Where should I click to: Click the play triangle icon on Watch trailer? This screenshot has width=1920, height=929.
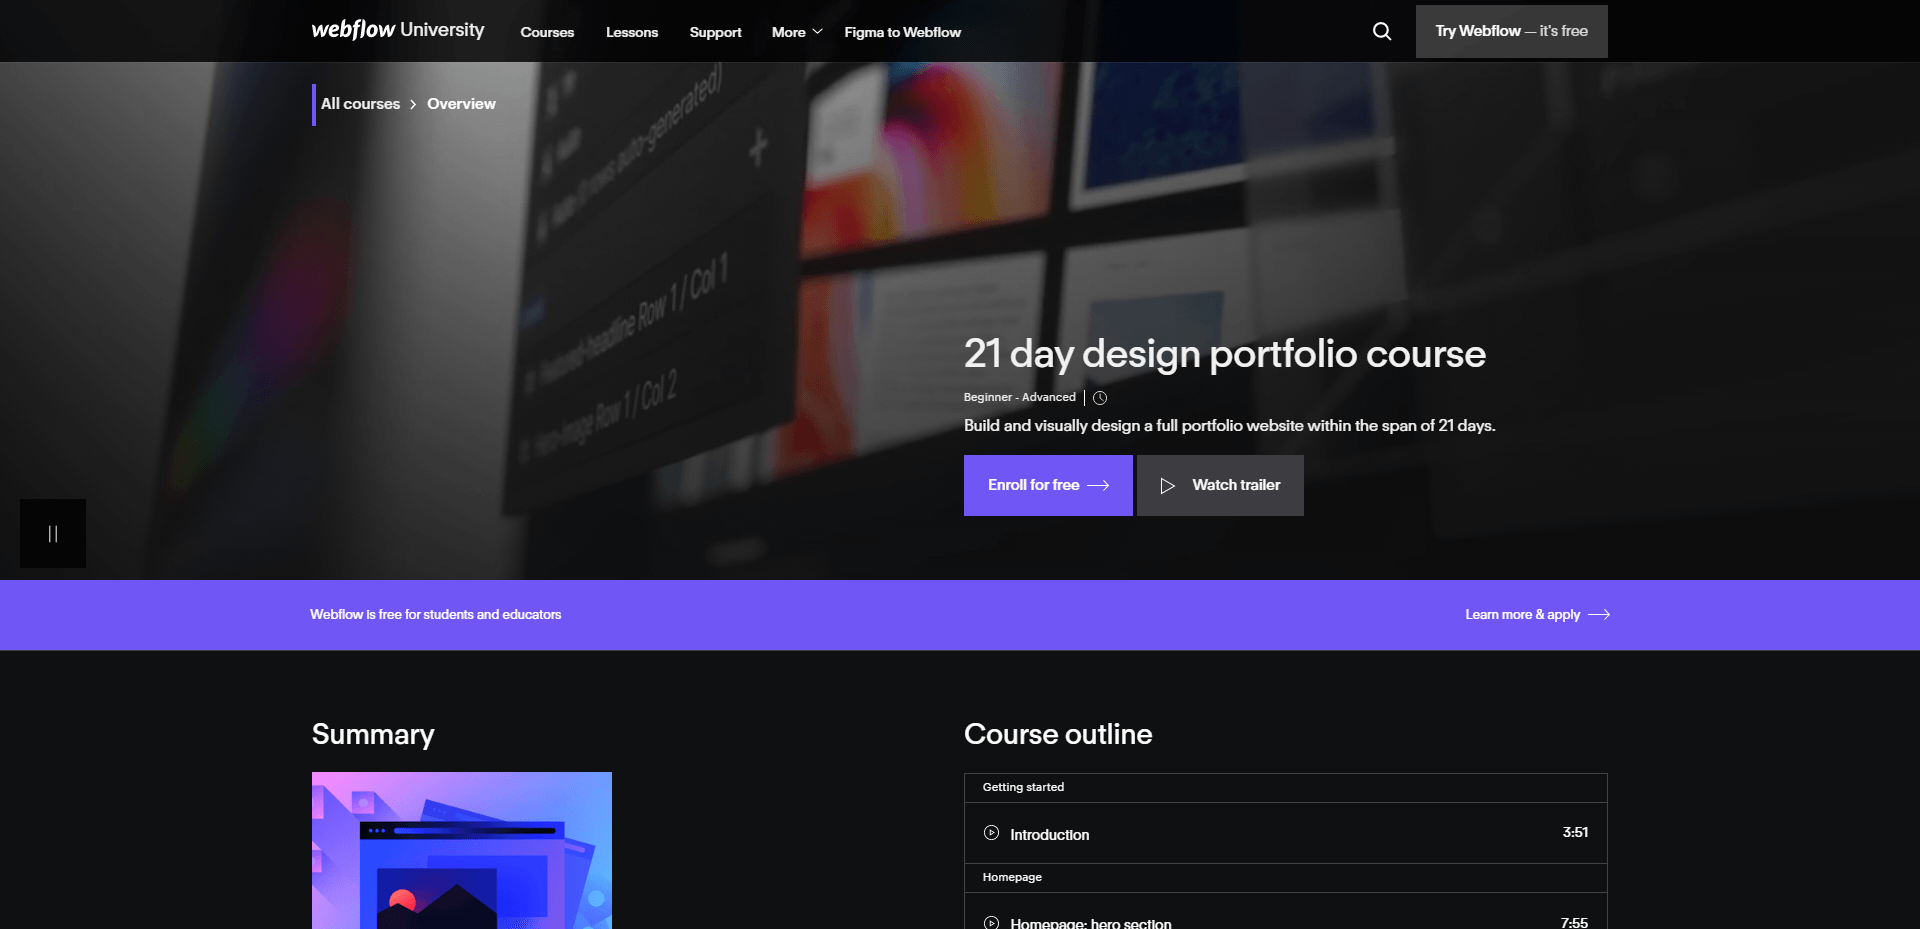pyautogui.click(x=1167, y=485)
